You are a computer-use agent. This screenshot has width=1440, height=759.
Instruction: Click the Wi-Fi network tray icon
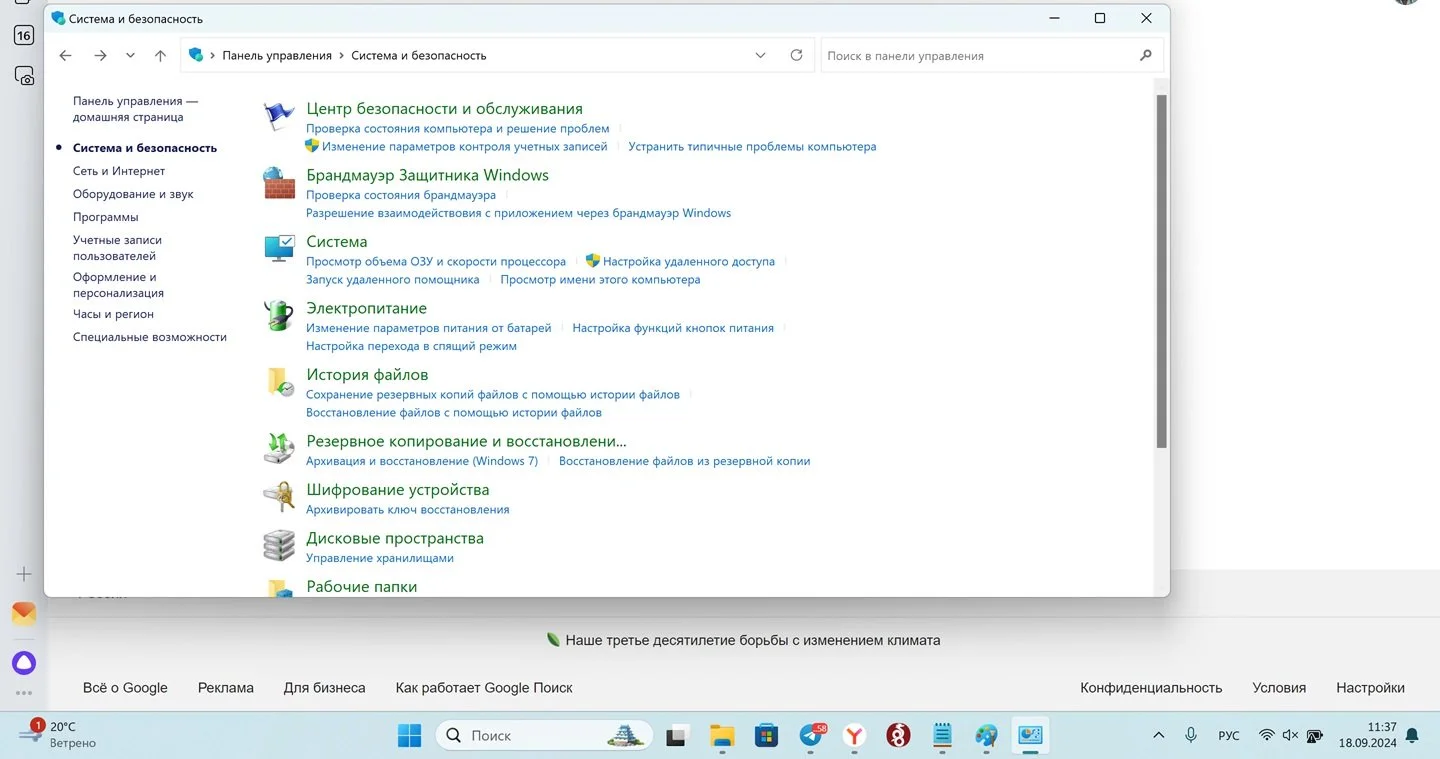(1266, 735)
